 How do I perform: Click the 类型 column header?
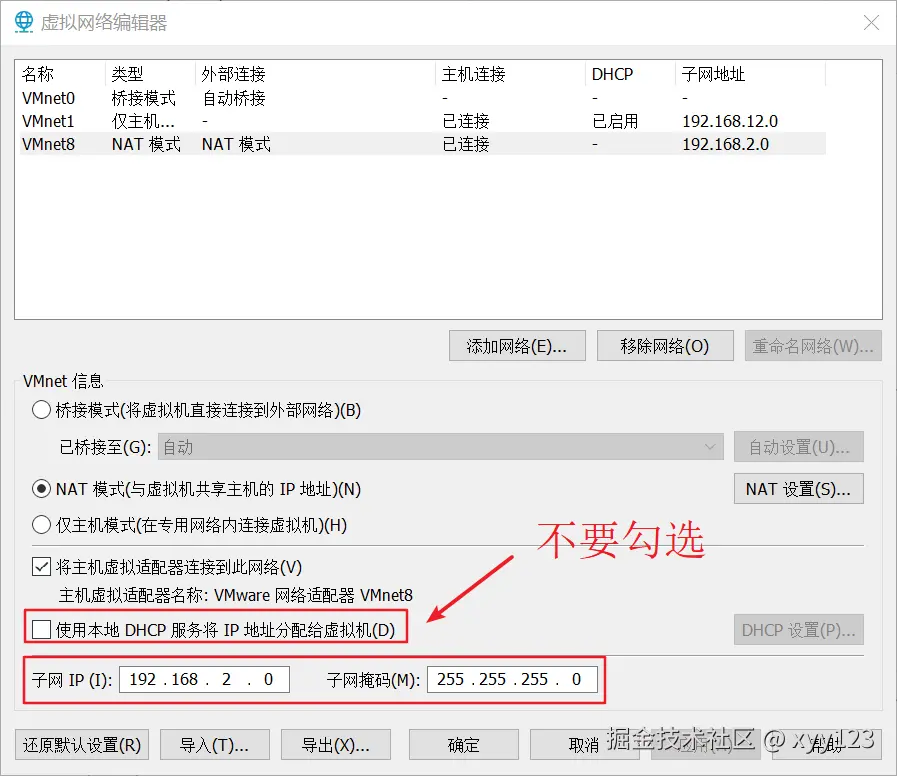(150, 74)
